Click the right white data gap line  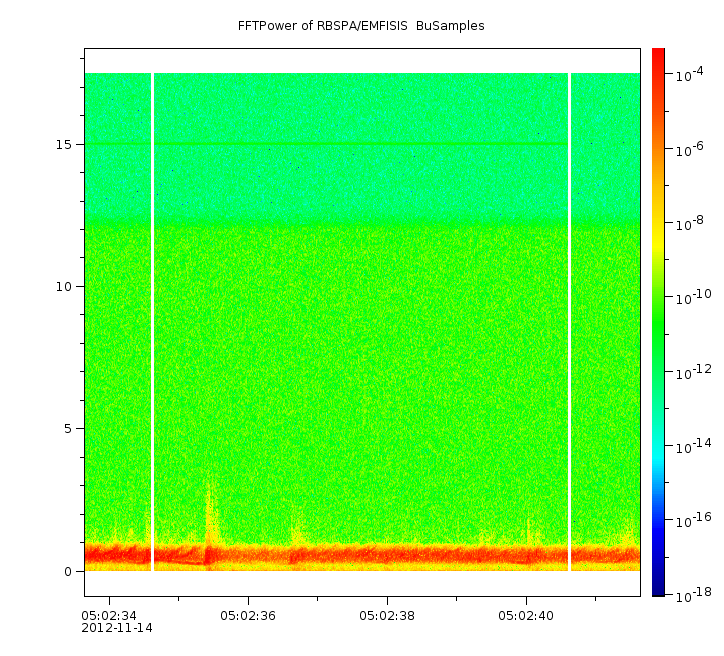click(x=569, y=320)
